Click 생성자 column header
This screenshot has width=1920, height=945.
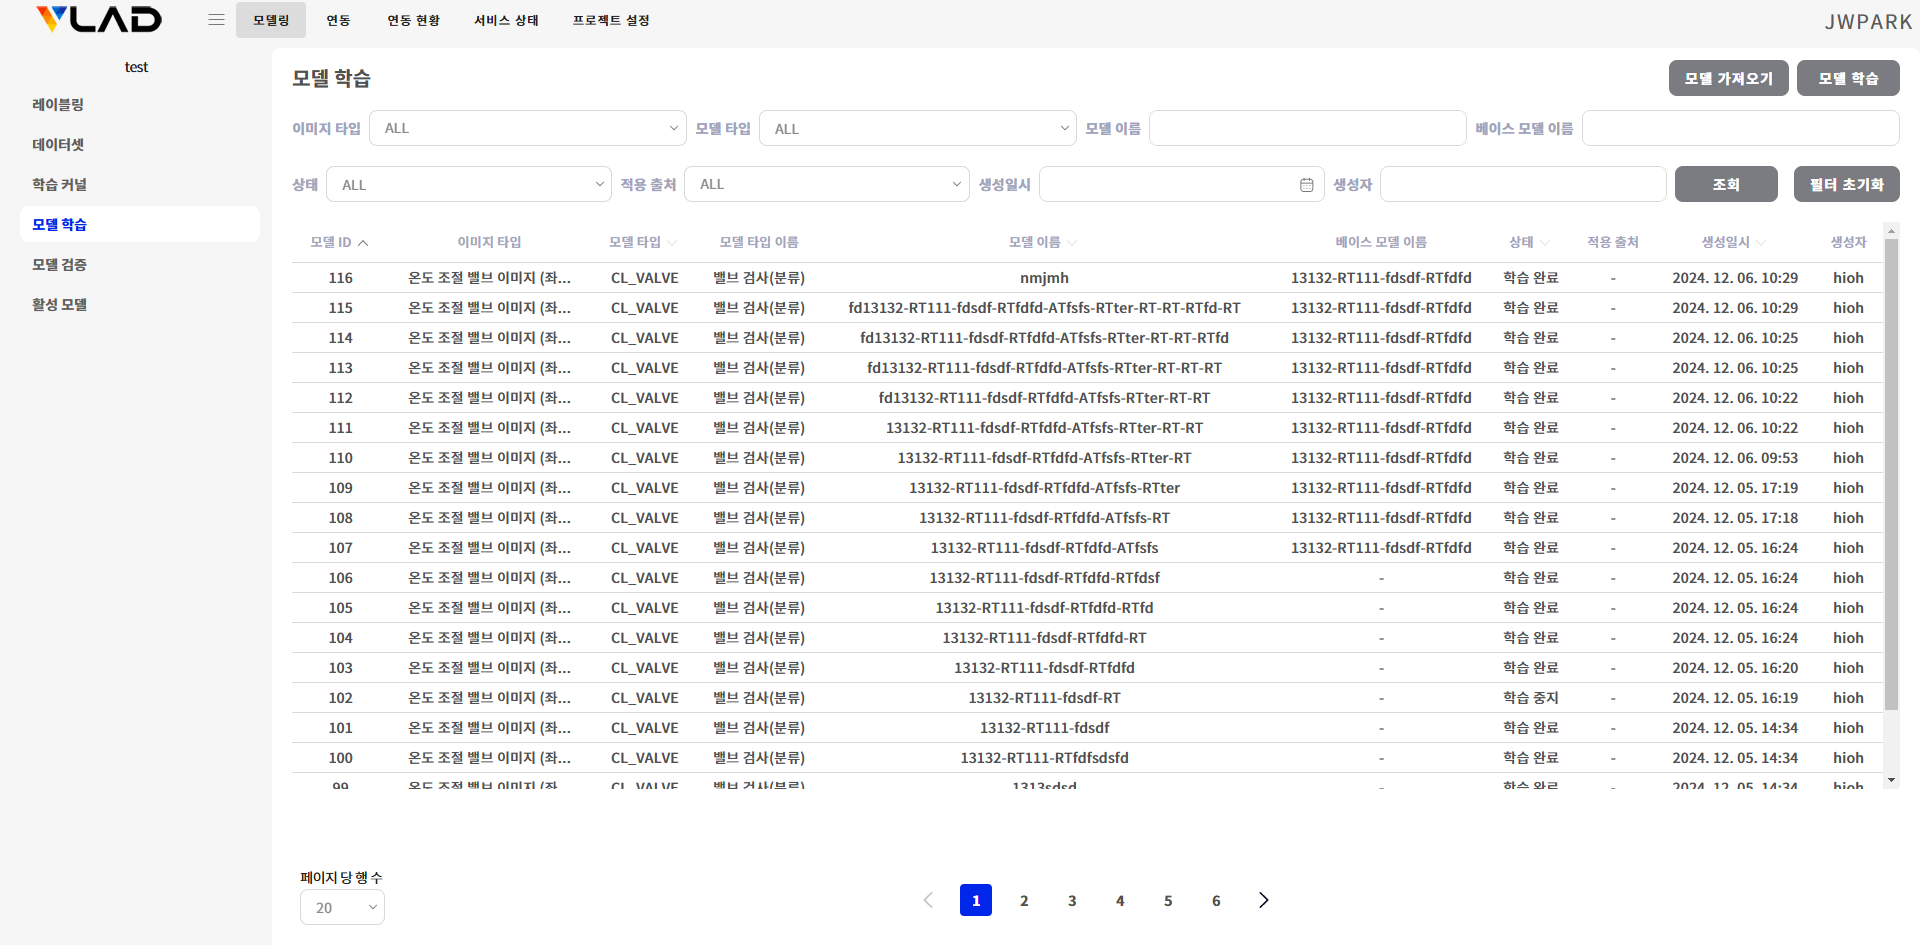tap(1848, 242)
